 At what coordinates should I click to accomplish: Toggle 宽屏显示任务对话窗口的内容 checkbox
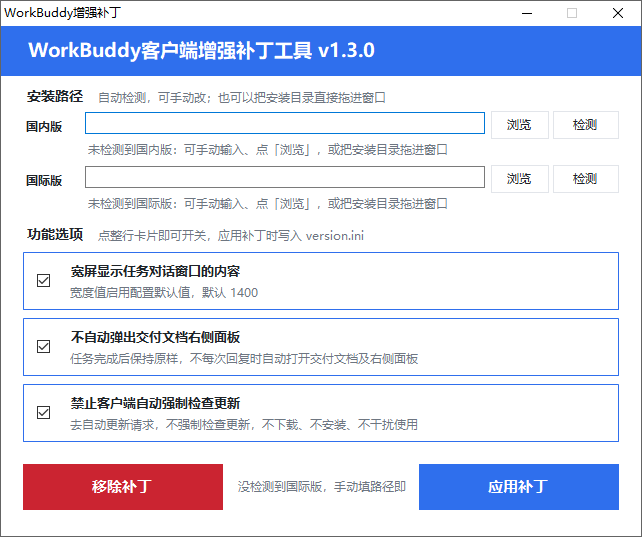point(43,281)
